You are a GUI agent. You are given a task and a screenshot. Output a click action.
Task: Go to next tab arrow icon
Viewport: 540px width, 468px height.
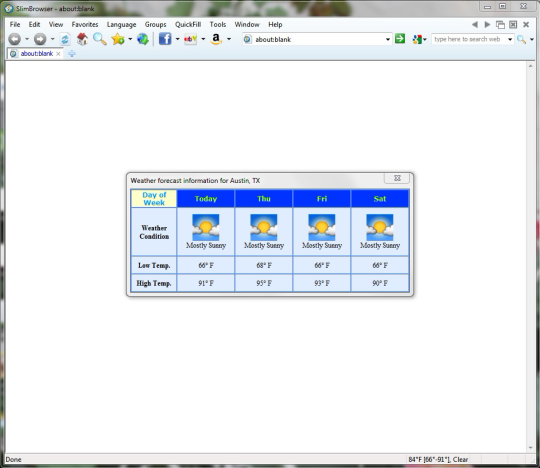click(x=487, y=24)
